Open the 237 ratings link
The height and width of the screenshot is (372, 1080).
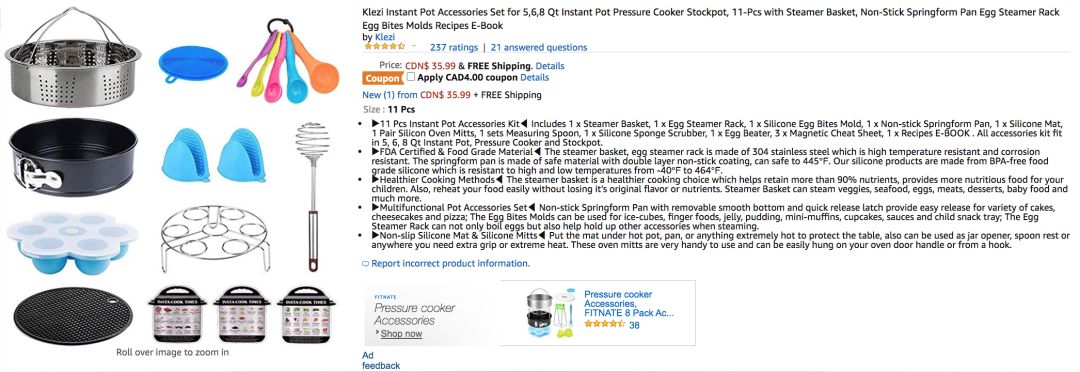pos(453,48)
